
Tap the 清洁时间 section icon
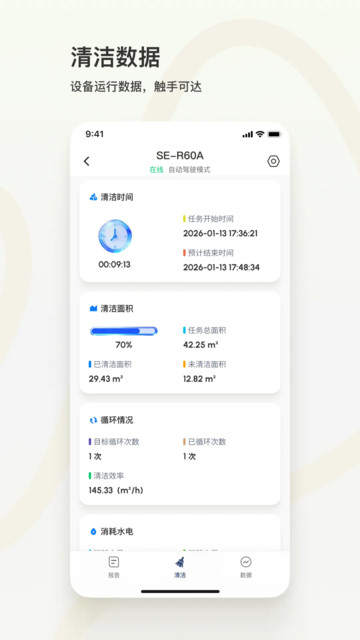tap(93, 197)
